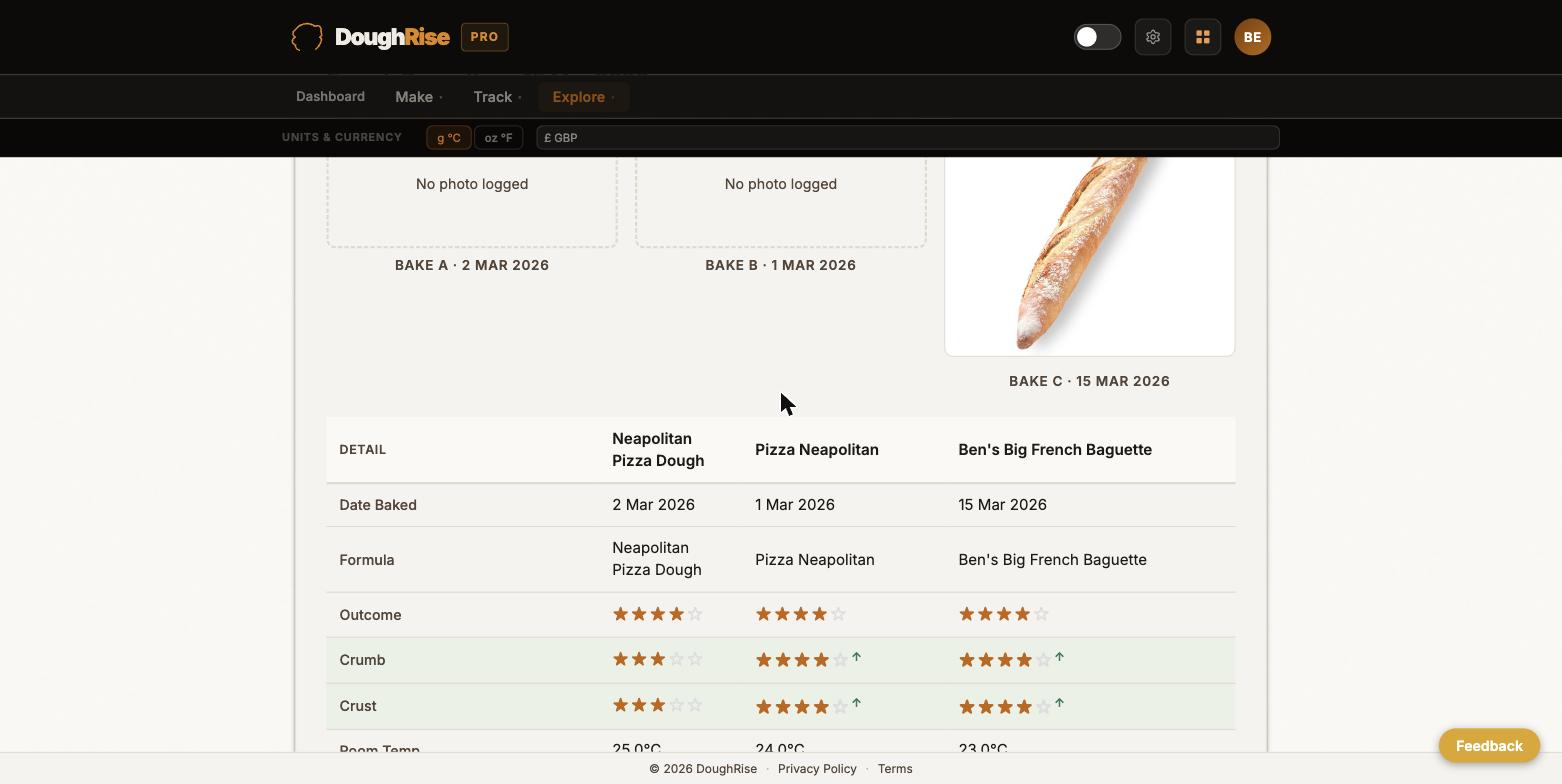Click the DoughRise logo icon
This screenshot has width=1562, height=784.
(x=307, y=37)
